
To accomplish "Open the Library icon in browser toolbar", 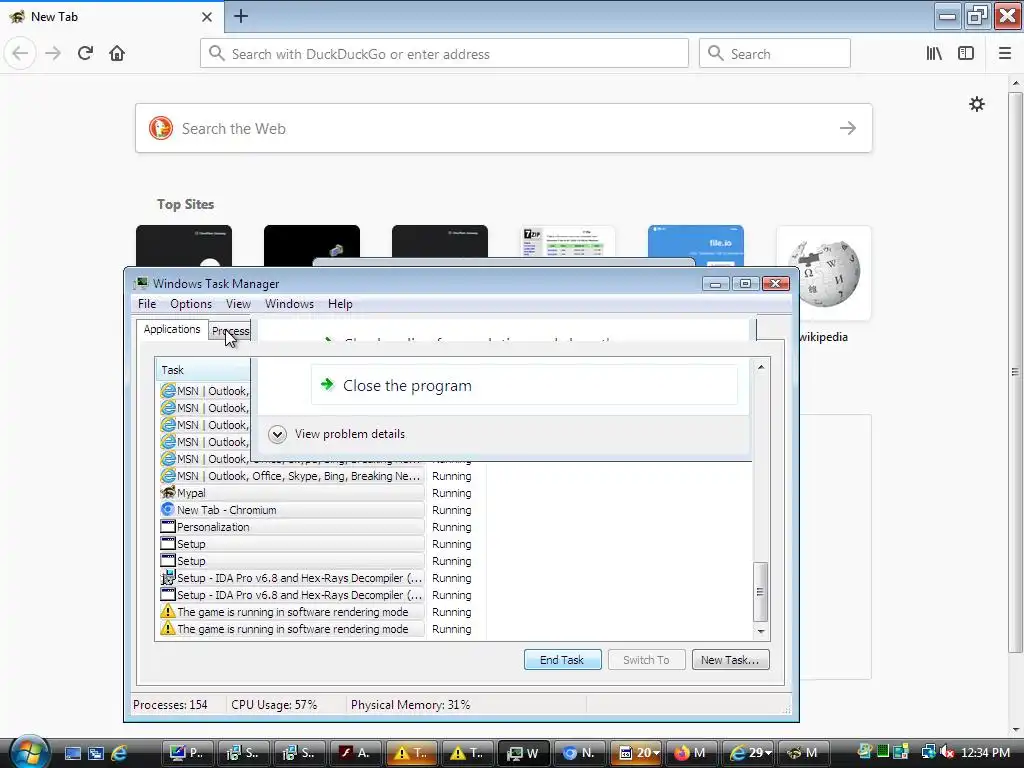I will [934, 54].
